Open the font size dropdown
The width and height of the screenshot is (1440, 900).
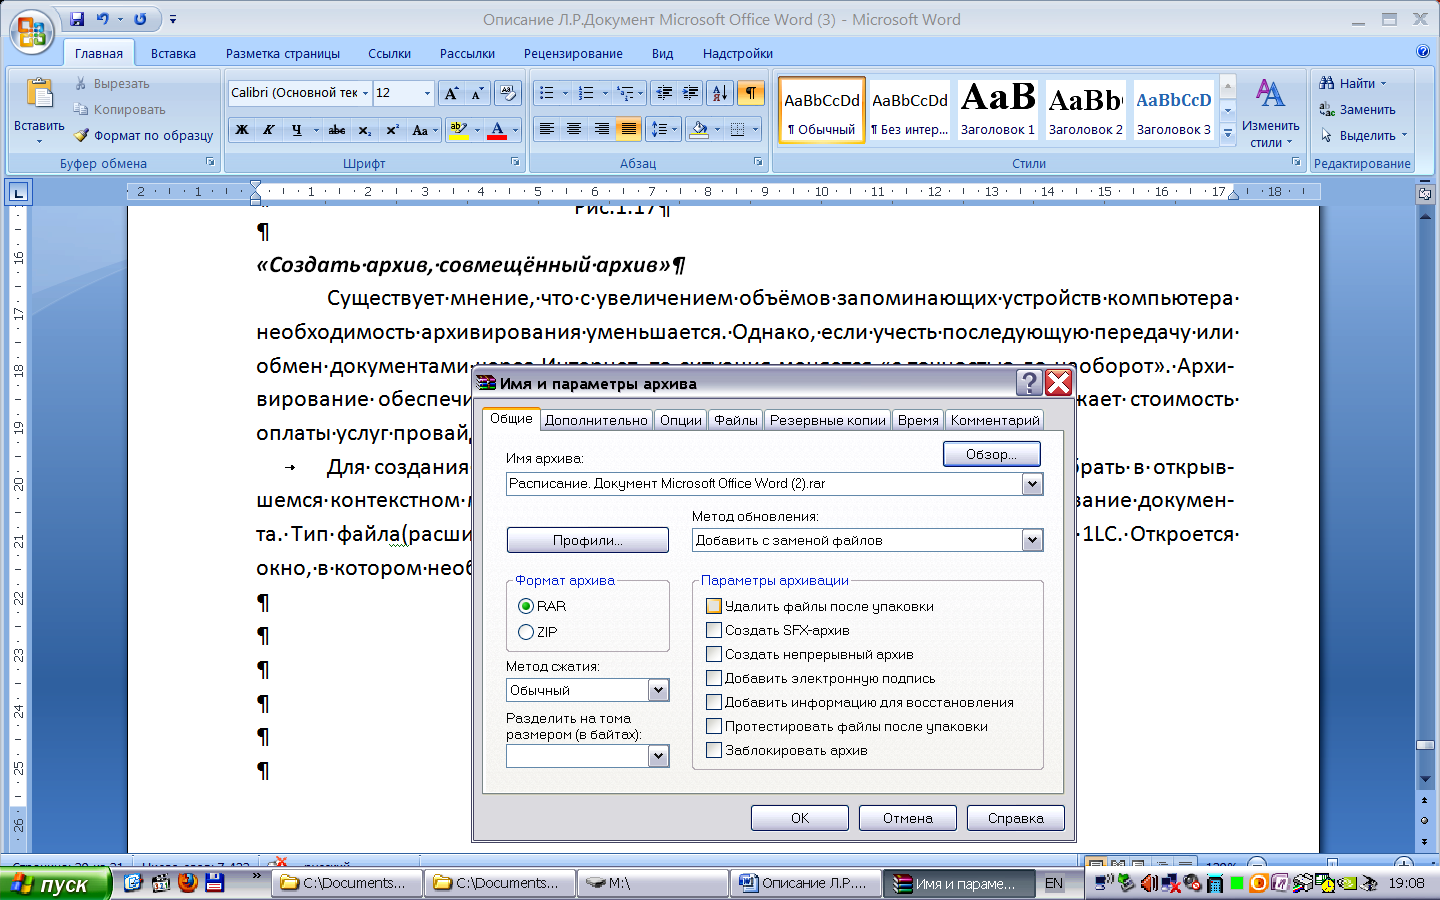(427, 93)
